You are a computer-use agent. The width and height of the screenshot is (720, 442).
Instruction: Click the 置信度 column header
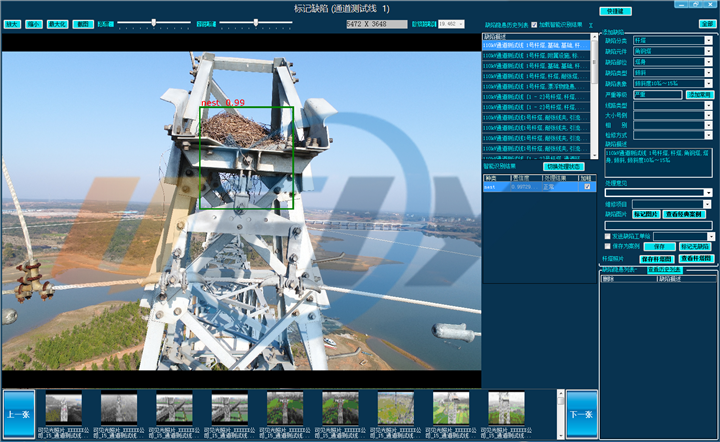[x=526, y=178]
